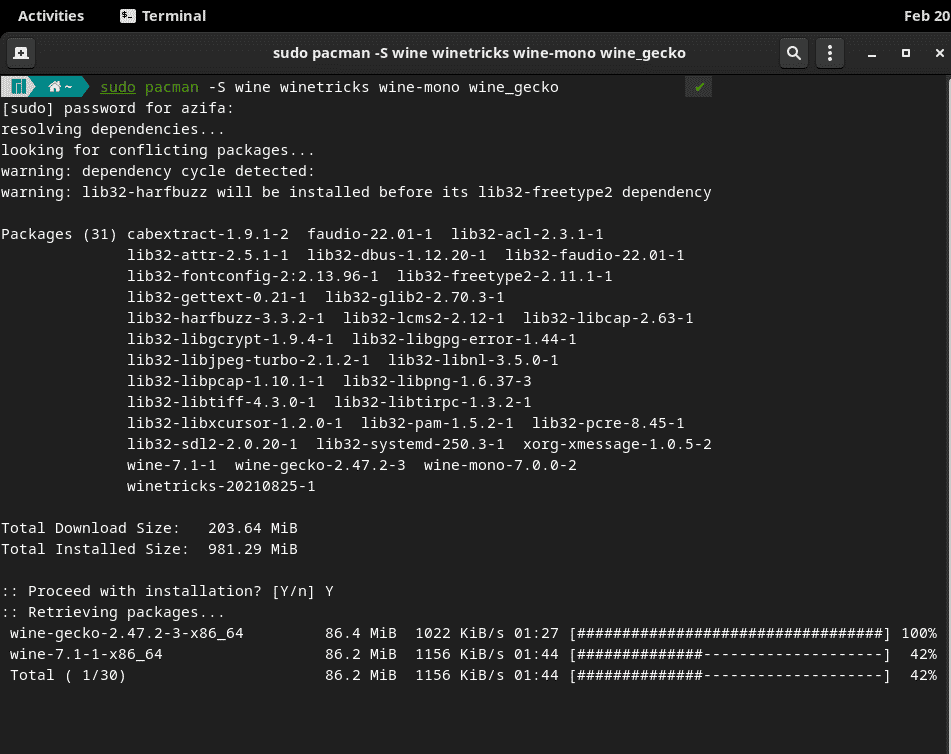The width and height of the screenshot is (951, 754).
Task: Open the terminal search
Action: [x=793, y=52]
